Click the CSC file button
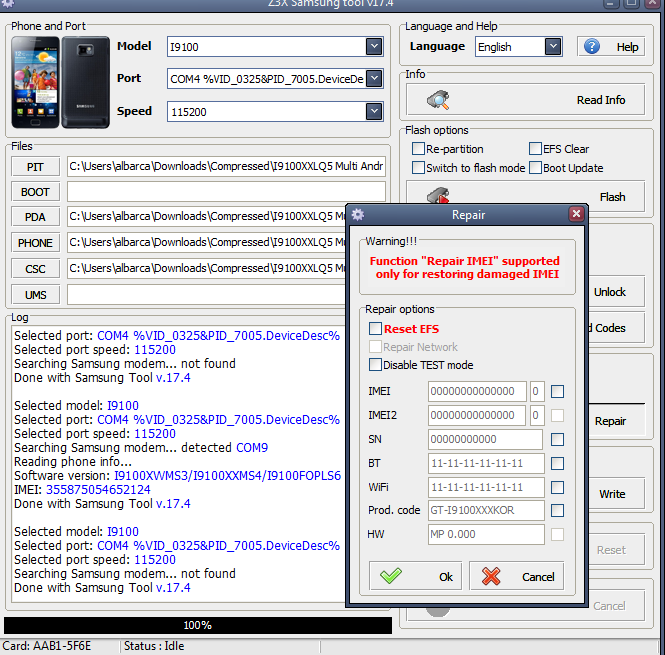The height and width of the screenshot is (655, 665). [35, 269]
